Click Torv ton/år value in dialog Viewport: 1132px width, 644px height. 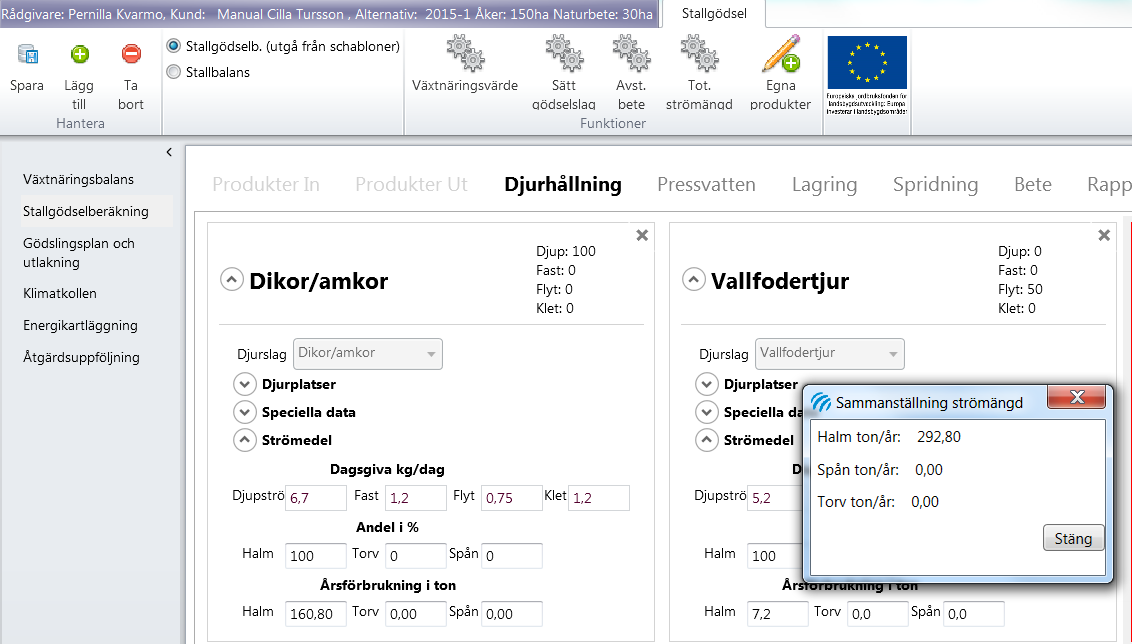pyautogui.click(x=925, y=502)
